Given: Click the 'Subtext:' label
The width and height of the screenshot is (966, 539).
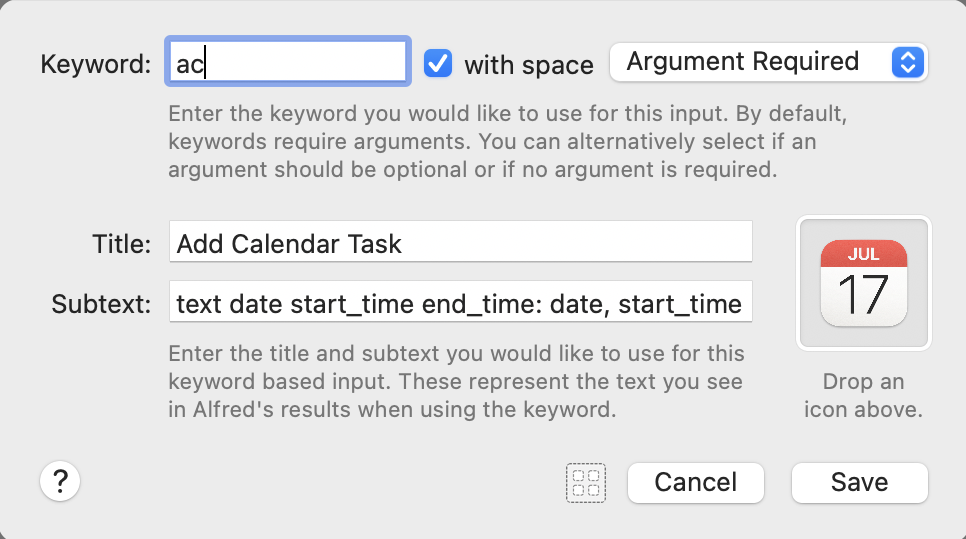Looking at the screenshot, I should click(x=101, y=304).
